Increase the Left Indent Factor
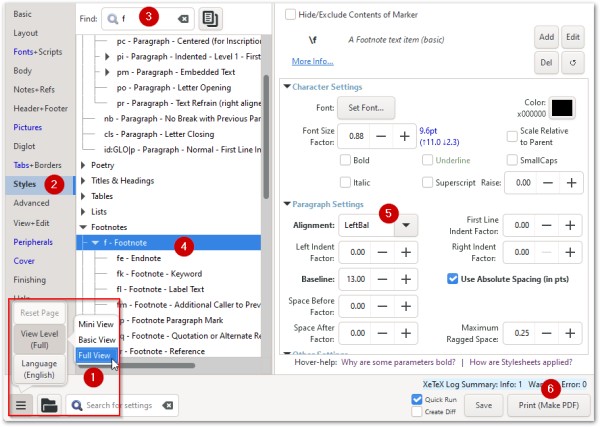600x427 pixels. [406, 252]
